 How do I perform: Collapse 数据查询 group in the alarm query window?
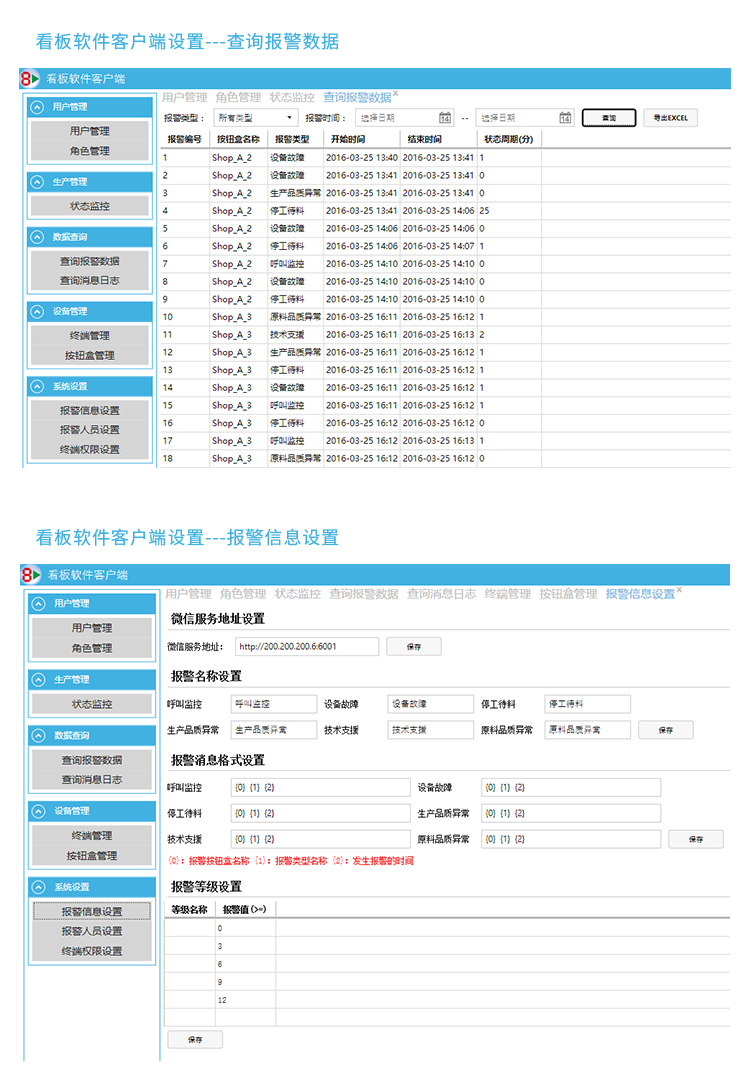click(37, 237)
